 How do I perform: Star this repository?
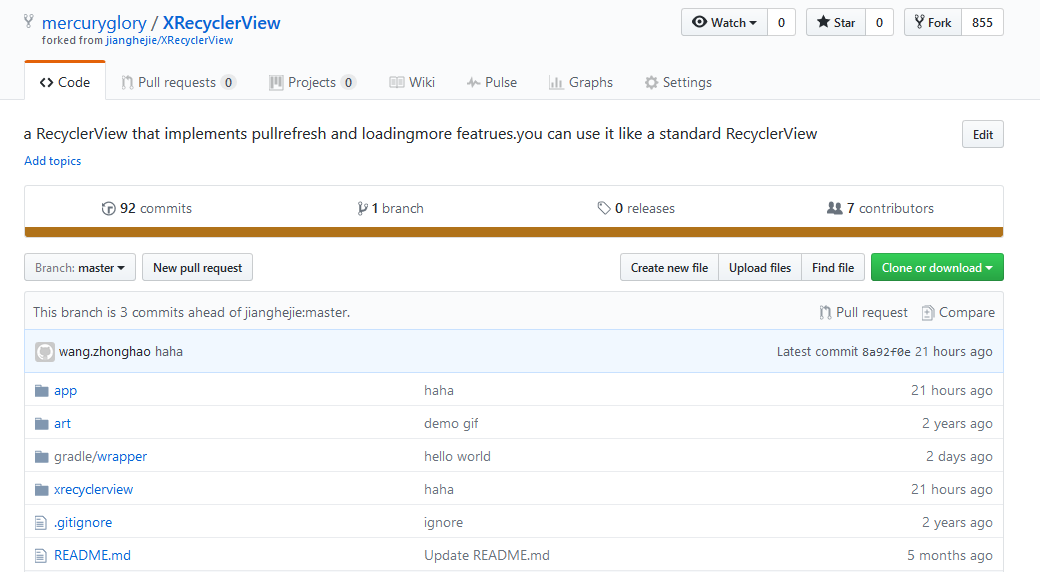(x=836, y=23)
